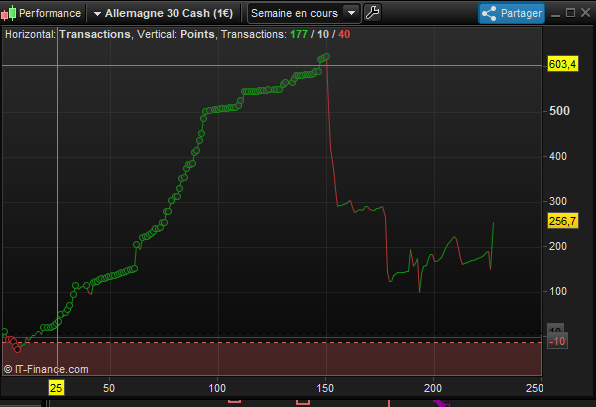The width and height of the screenshot is (596, 407).
Task: Click the 100 horizontal axis label
Action: click(x=217, y=388)
